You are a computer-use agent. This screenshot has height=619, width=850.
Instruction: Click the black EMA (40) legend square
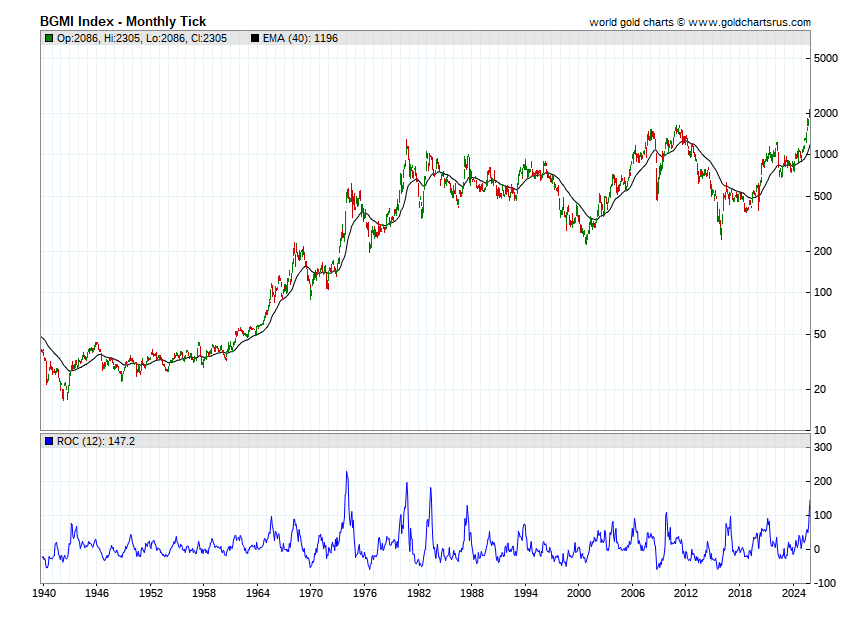255,38
